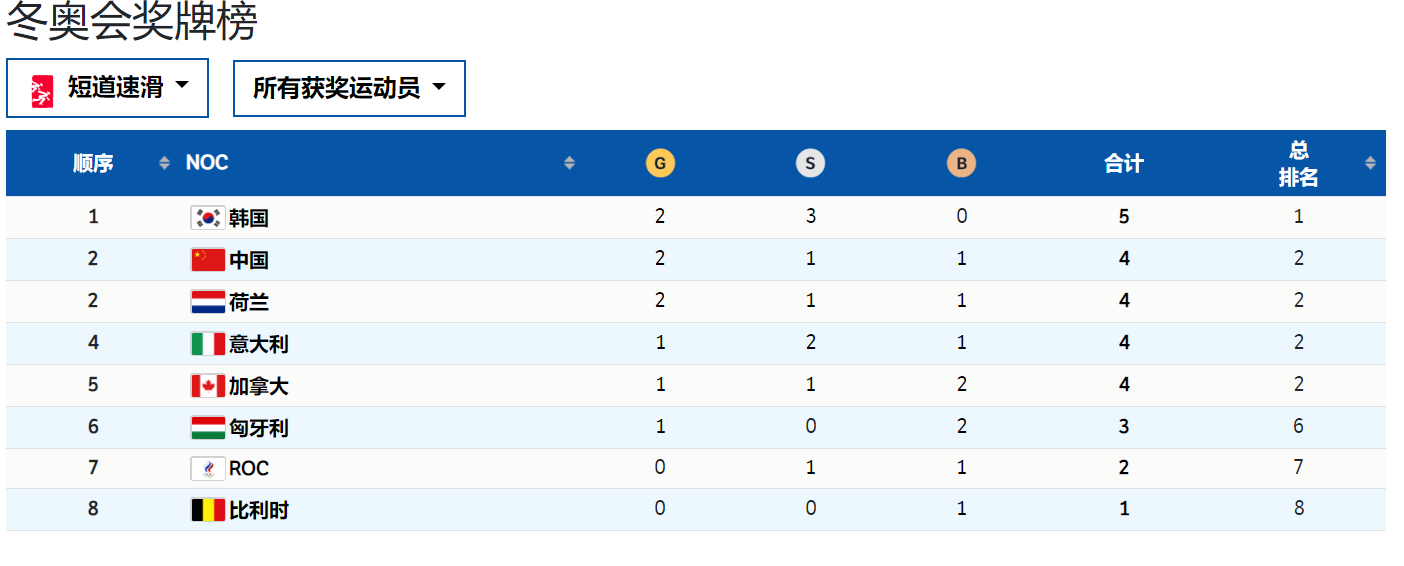Expand the 所有获奖运动员 dropdown
1404x566 pixels.
point(349,88)
